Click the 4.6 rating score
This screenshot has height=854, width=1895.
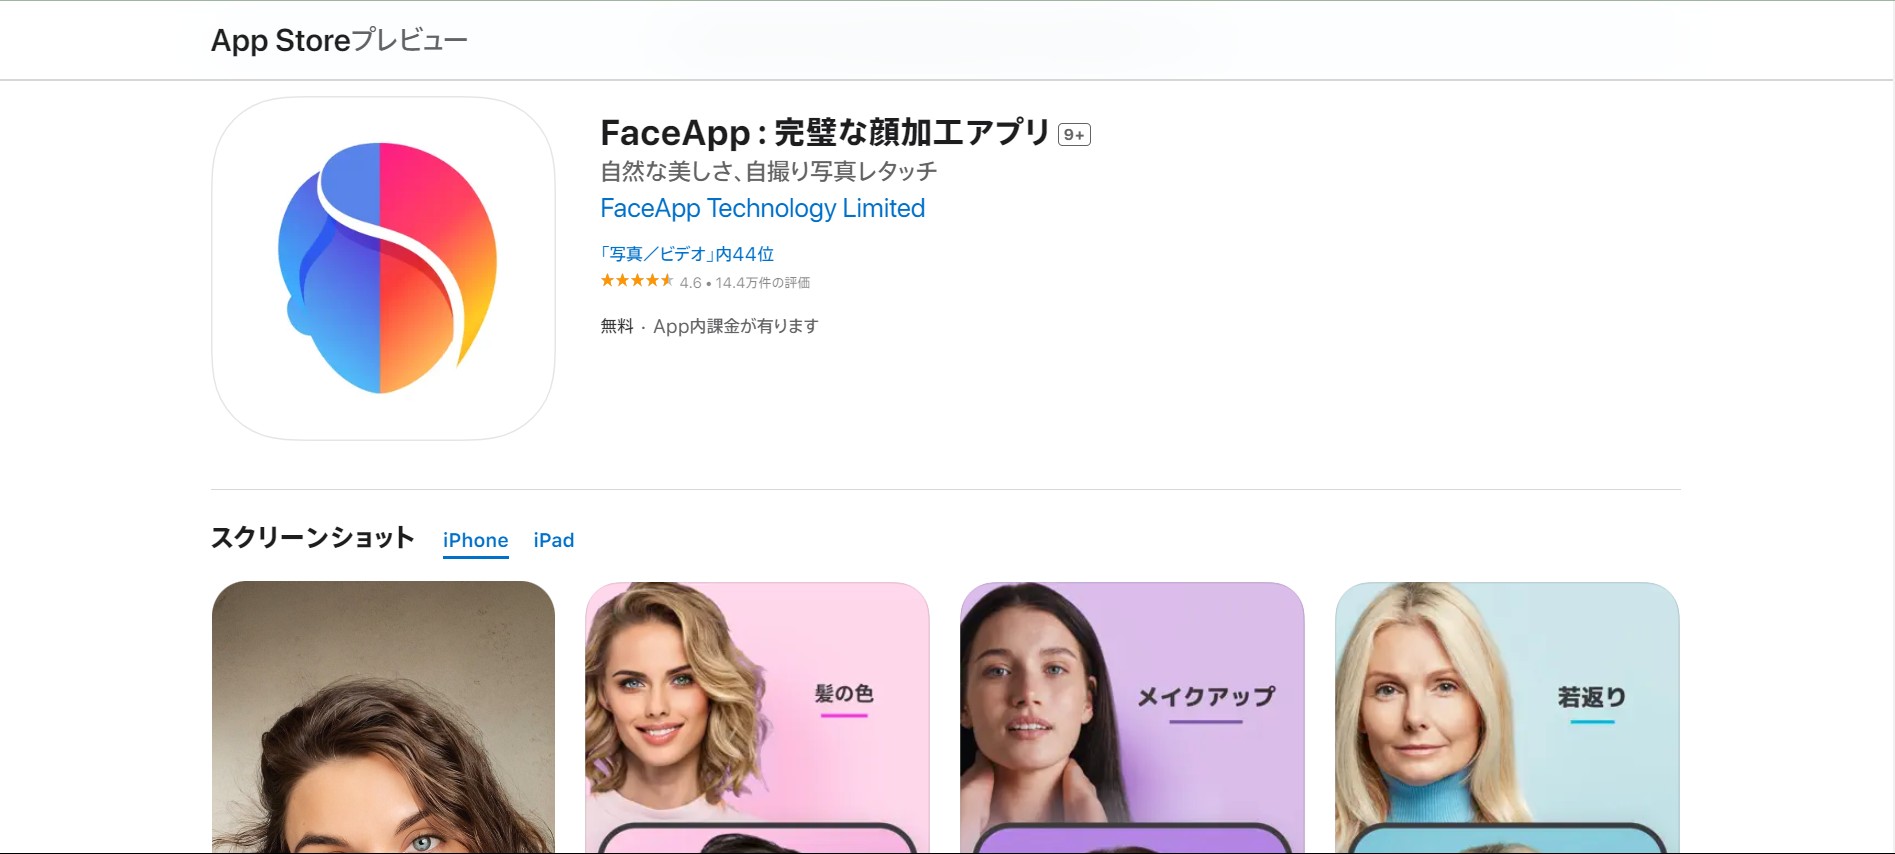(x=690, y=283)
